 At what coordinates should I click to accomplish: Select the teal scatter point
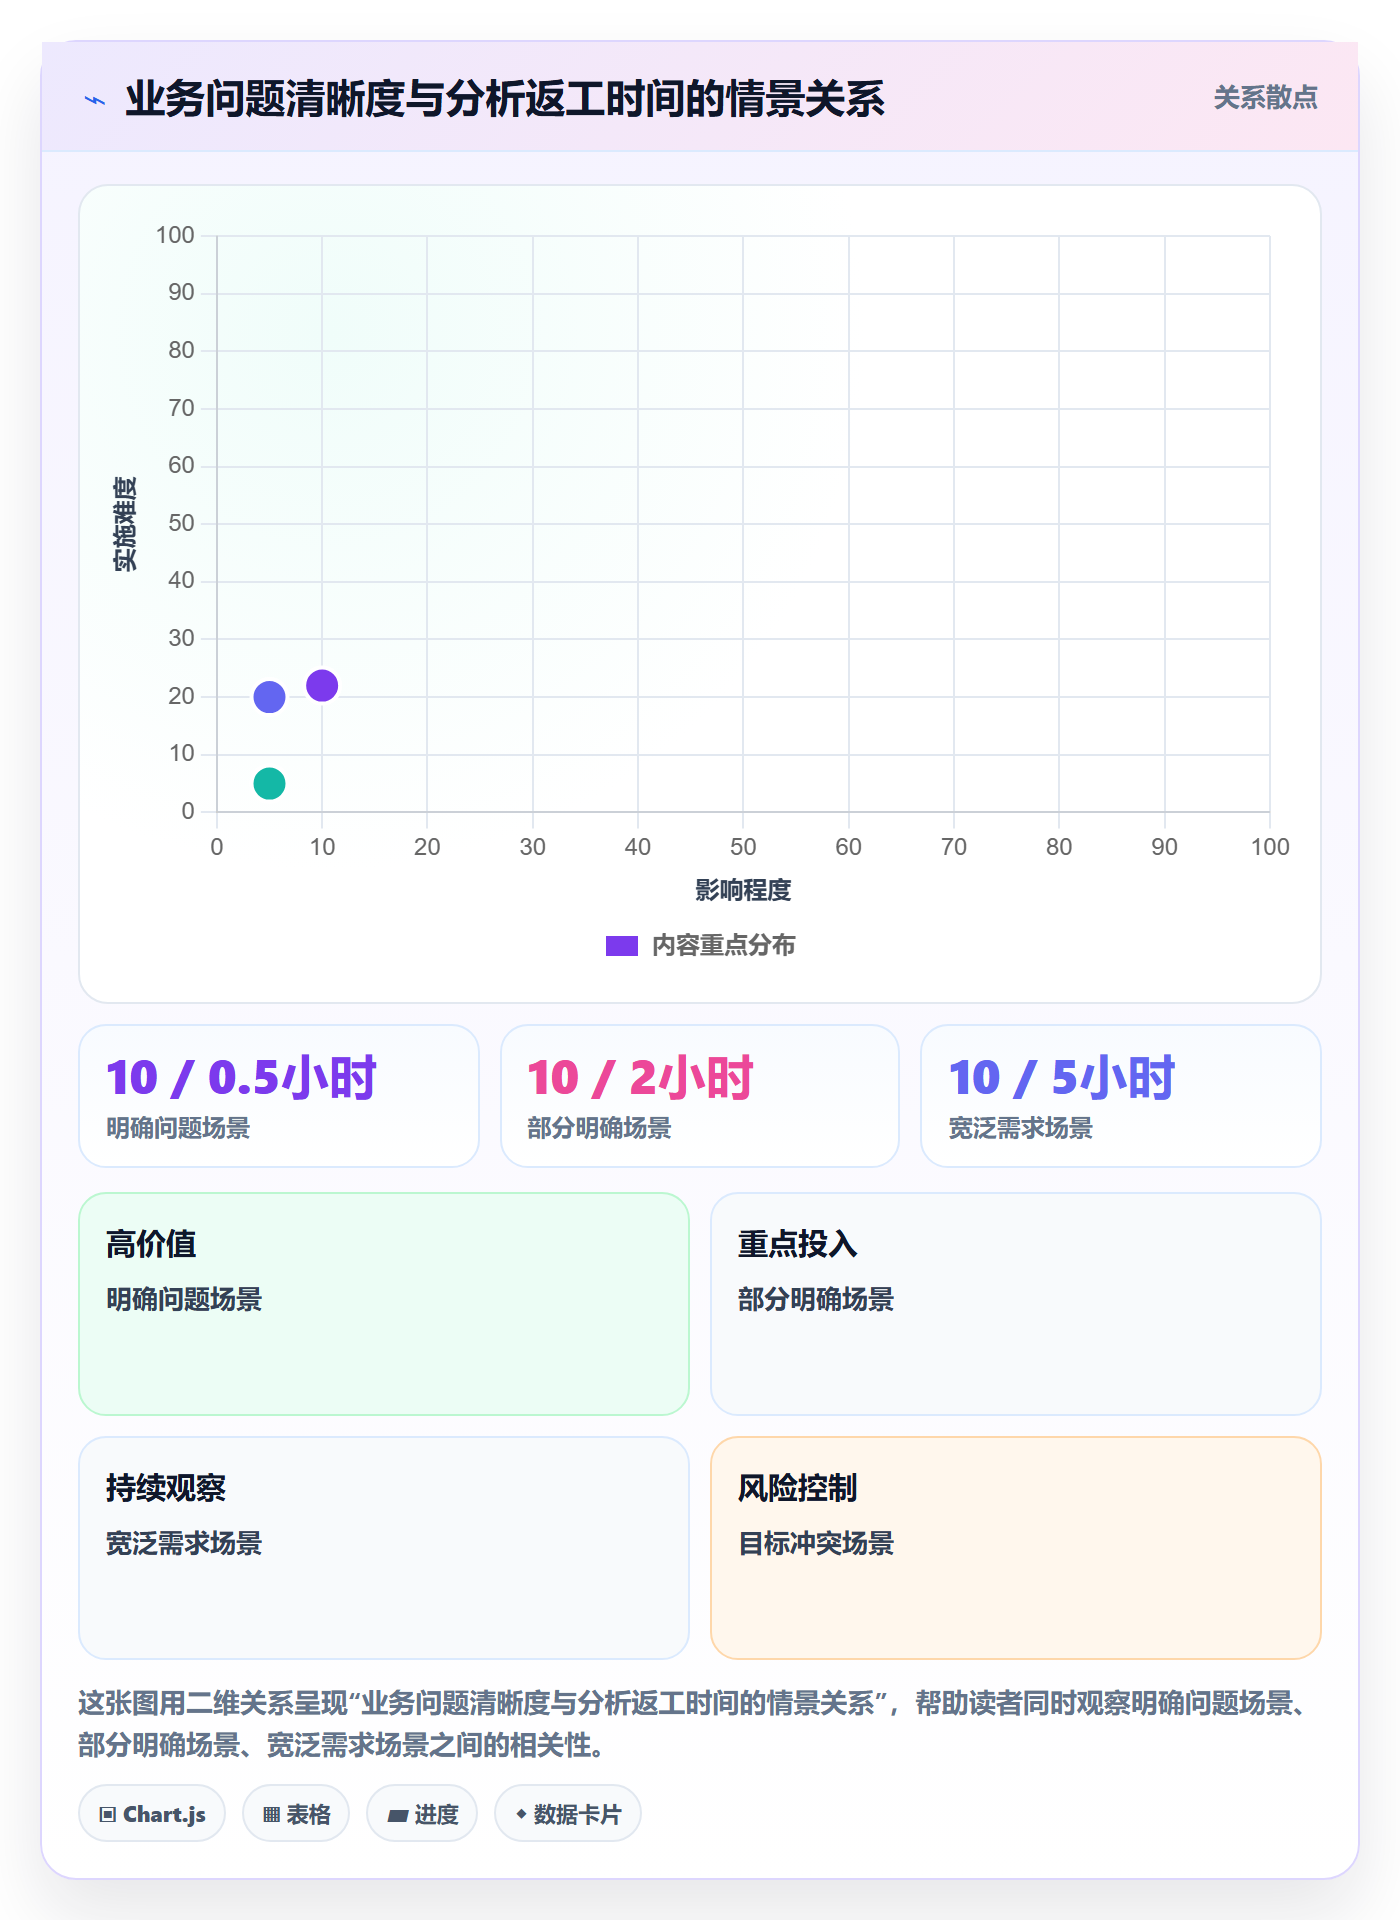(269, 783)
